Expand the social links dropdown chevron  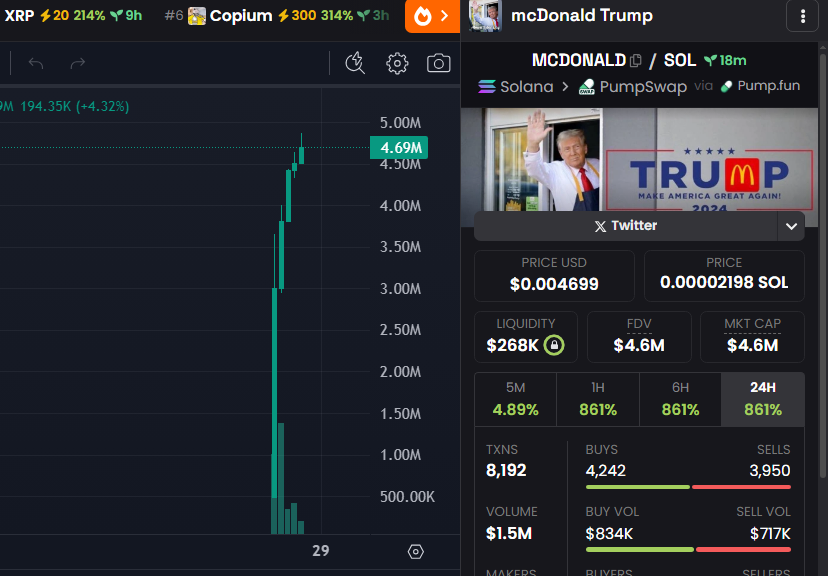[791, 226]
